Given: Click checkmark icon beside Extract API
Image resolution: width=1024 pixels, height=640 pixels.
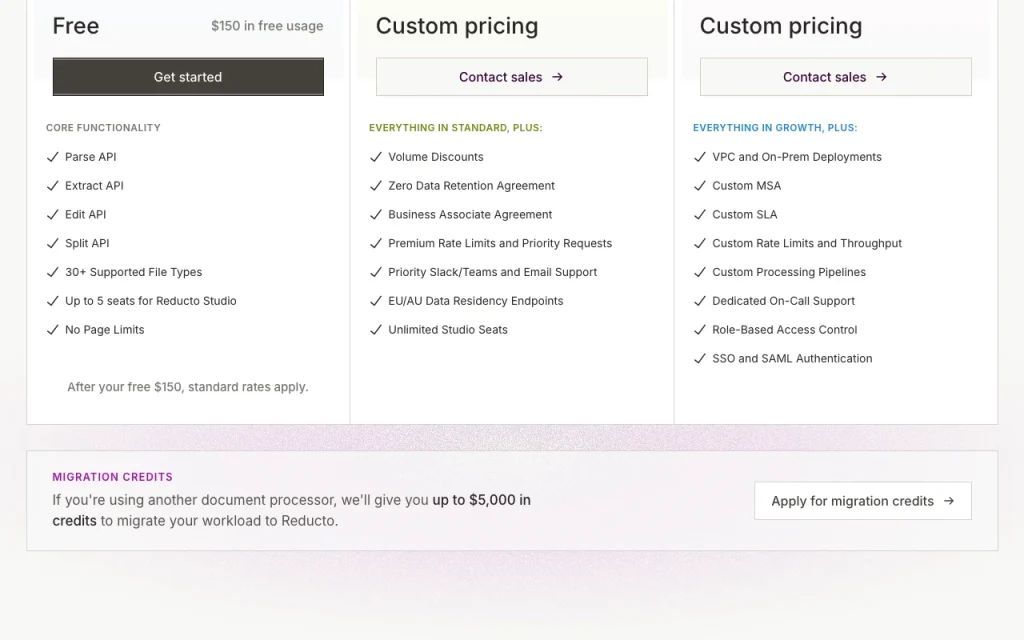Looking at the screenshot, I should point(53,185).
